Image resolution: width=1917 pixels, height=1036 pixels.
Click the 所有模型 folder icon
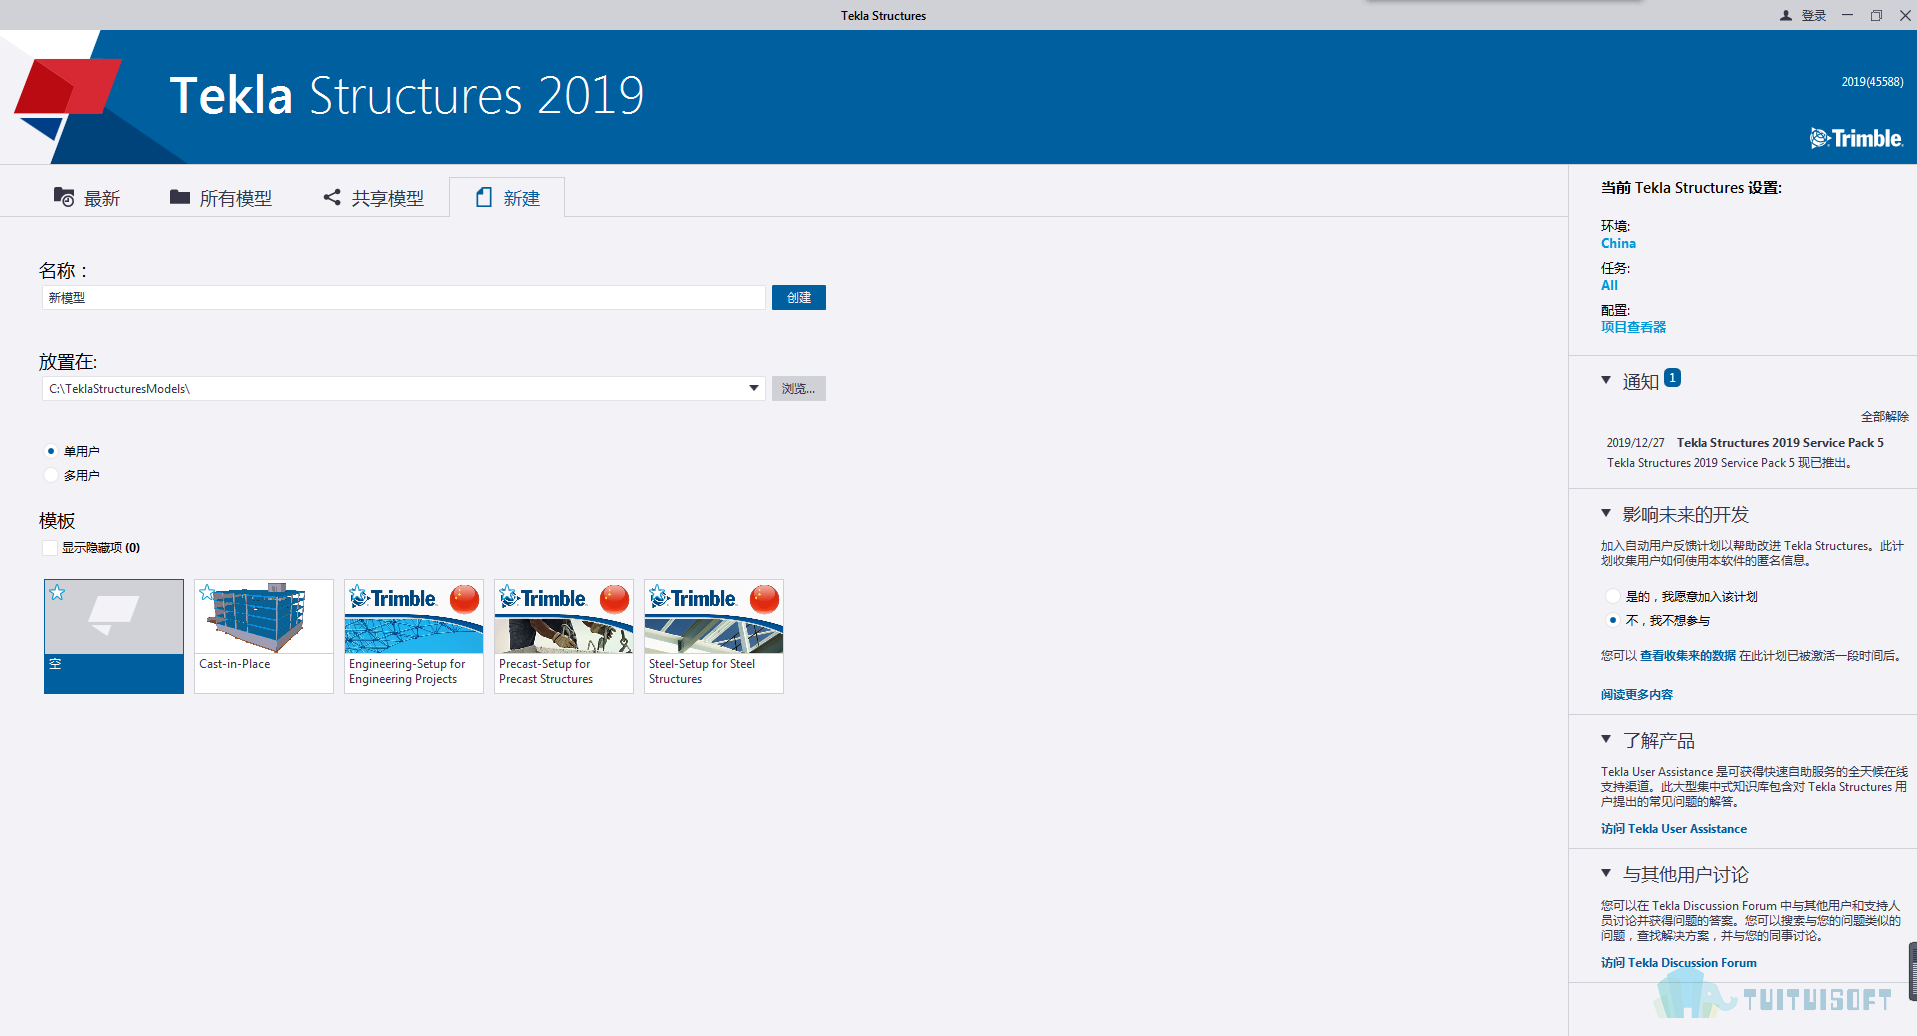(x=180, y=197)
